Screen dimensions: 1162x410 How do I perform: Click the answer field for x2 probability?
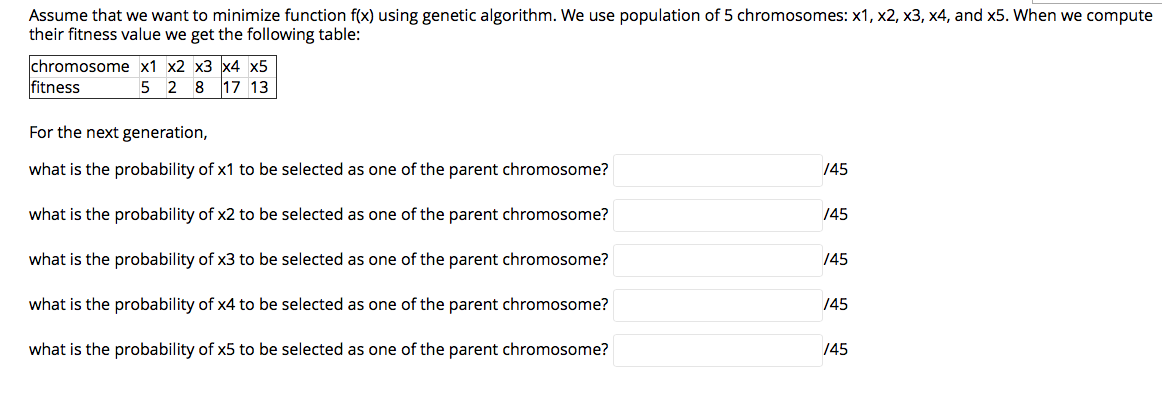(x=718, y=215)
